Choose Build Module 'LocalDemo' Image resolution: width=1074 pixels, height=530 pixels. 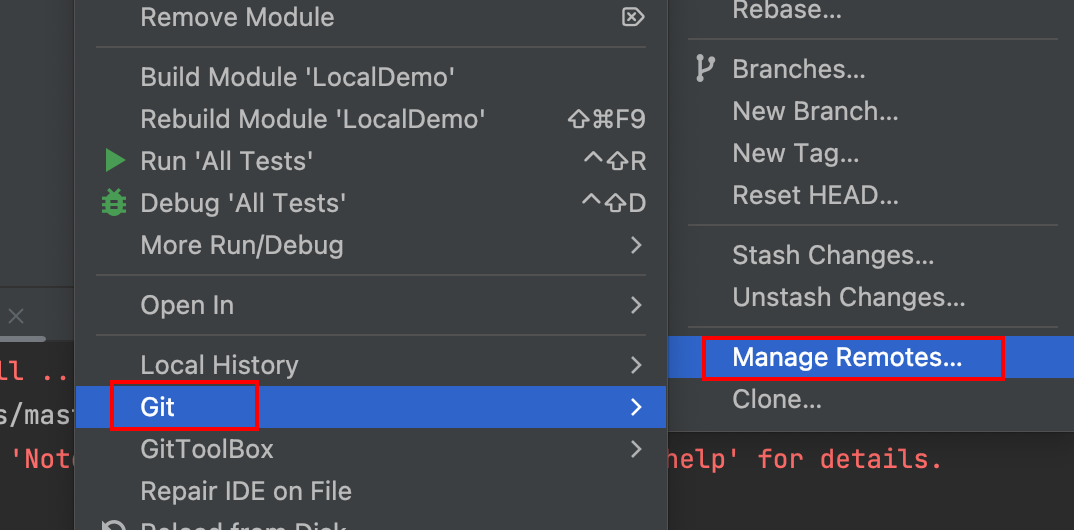[x=298, y=77]
